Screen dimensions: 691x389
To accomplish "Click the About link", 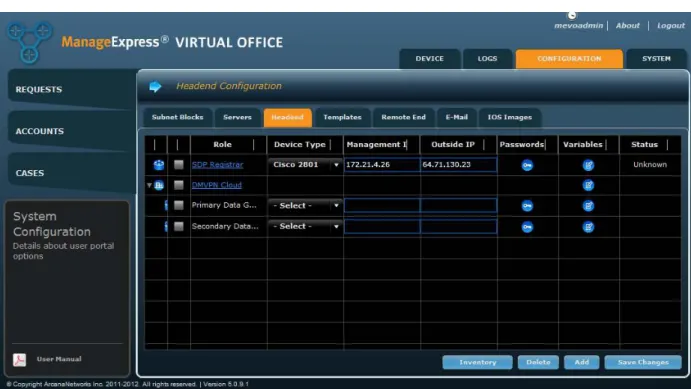I will click(x=628, y=26).
